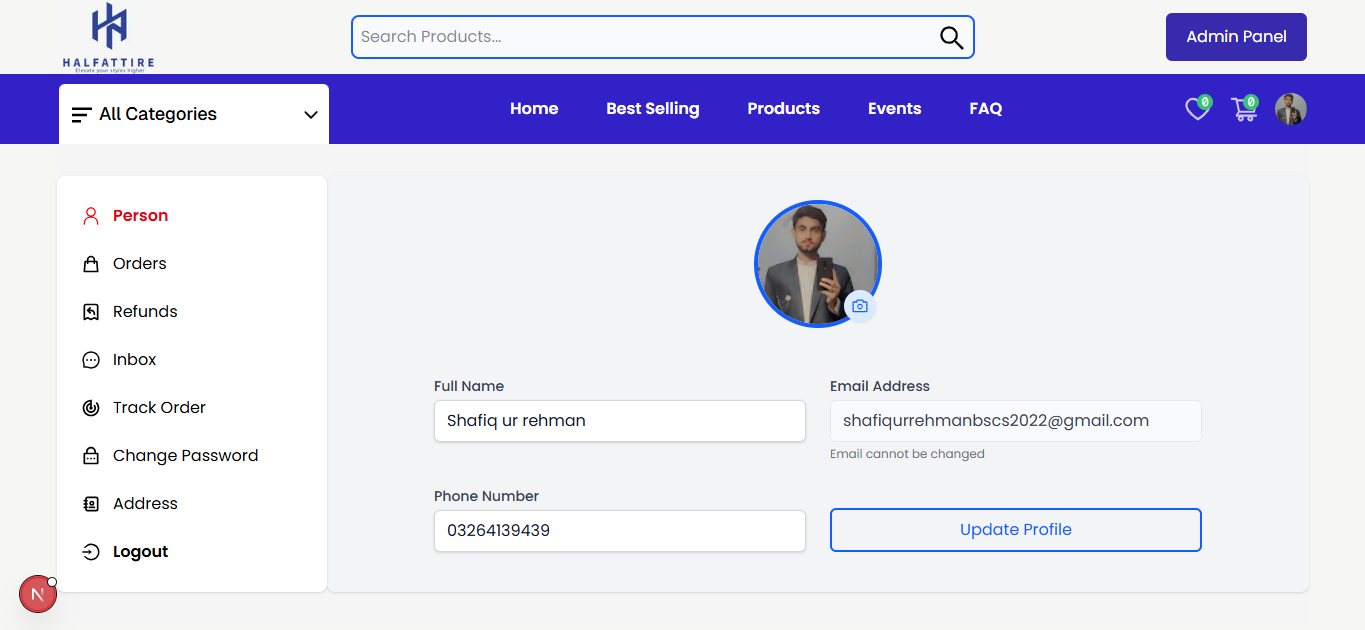Open the Best Selling page
This screenshot has height=630, width=1365.
pos(652,109)
